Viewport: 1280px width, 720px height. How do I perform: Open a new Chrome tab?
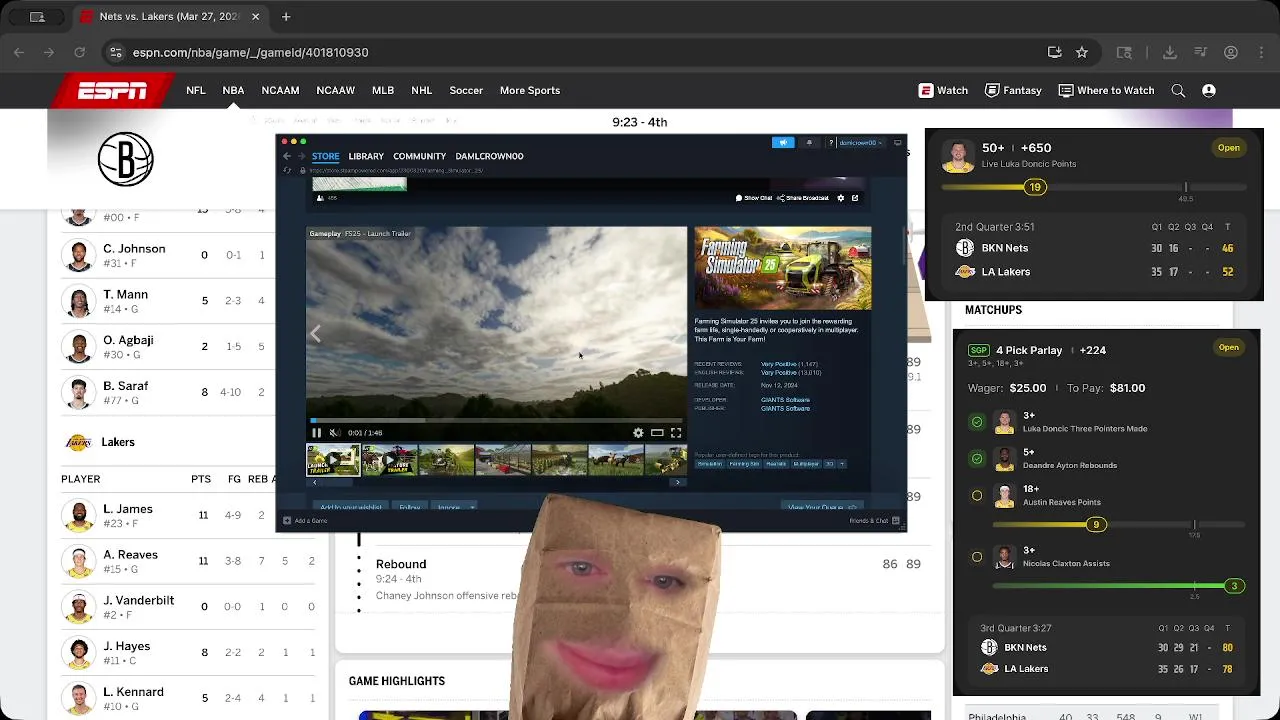pyautogui.click(x=286, y=16)
